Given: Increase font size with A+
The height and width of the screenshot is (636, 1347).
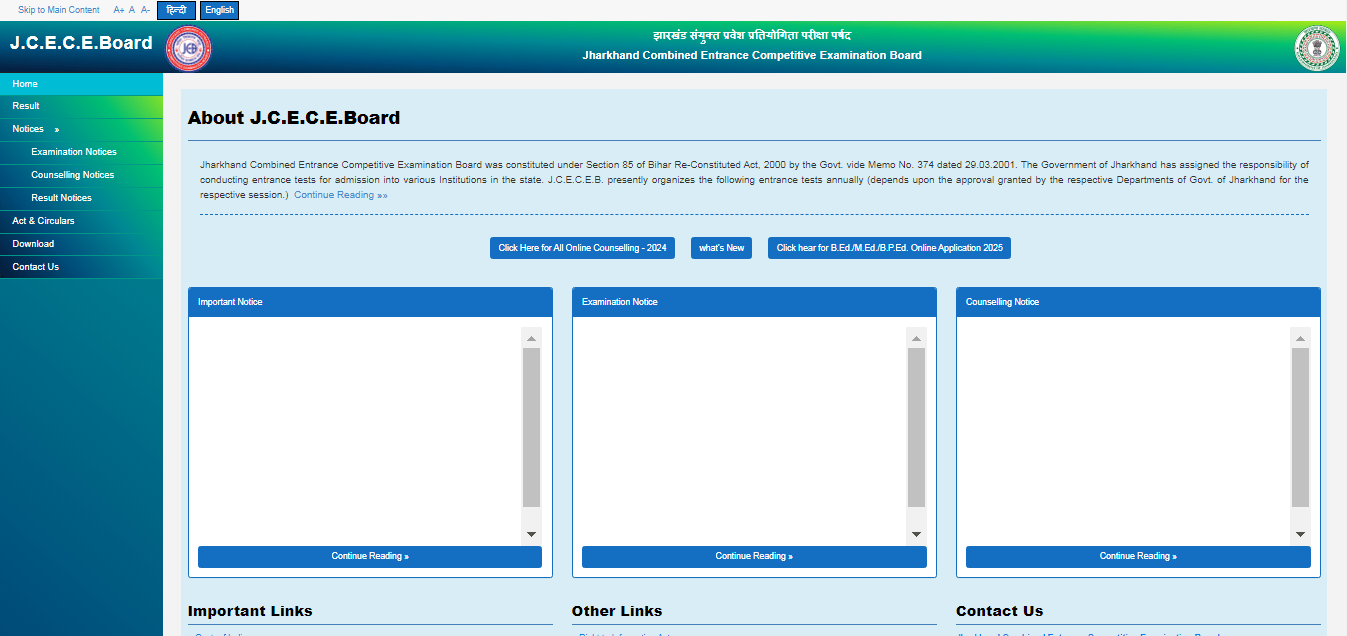Looking at the screenshot, I should 119,10.
